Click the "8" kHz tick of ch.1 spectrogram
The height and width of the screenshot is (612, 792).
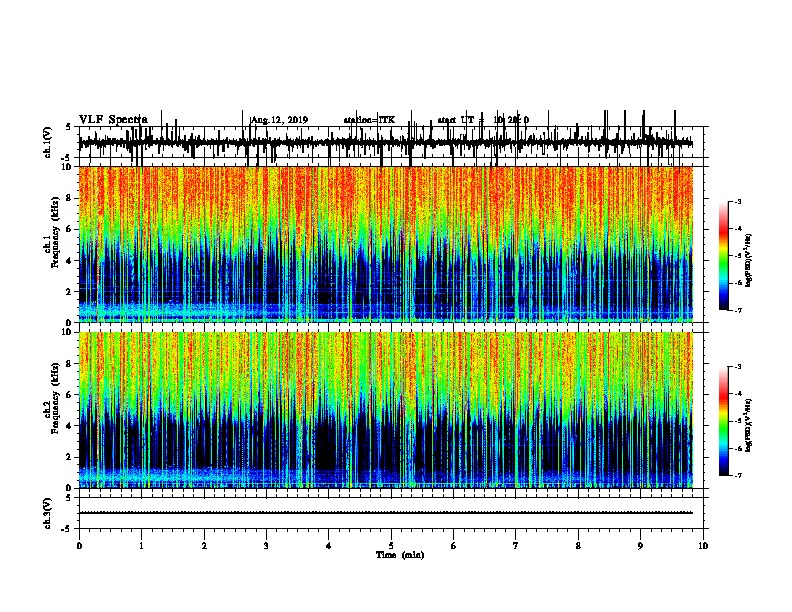click(x=70, y=198)
